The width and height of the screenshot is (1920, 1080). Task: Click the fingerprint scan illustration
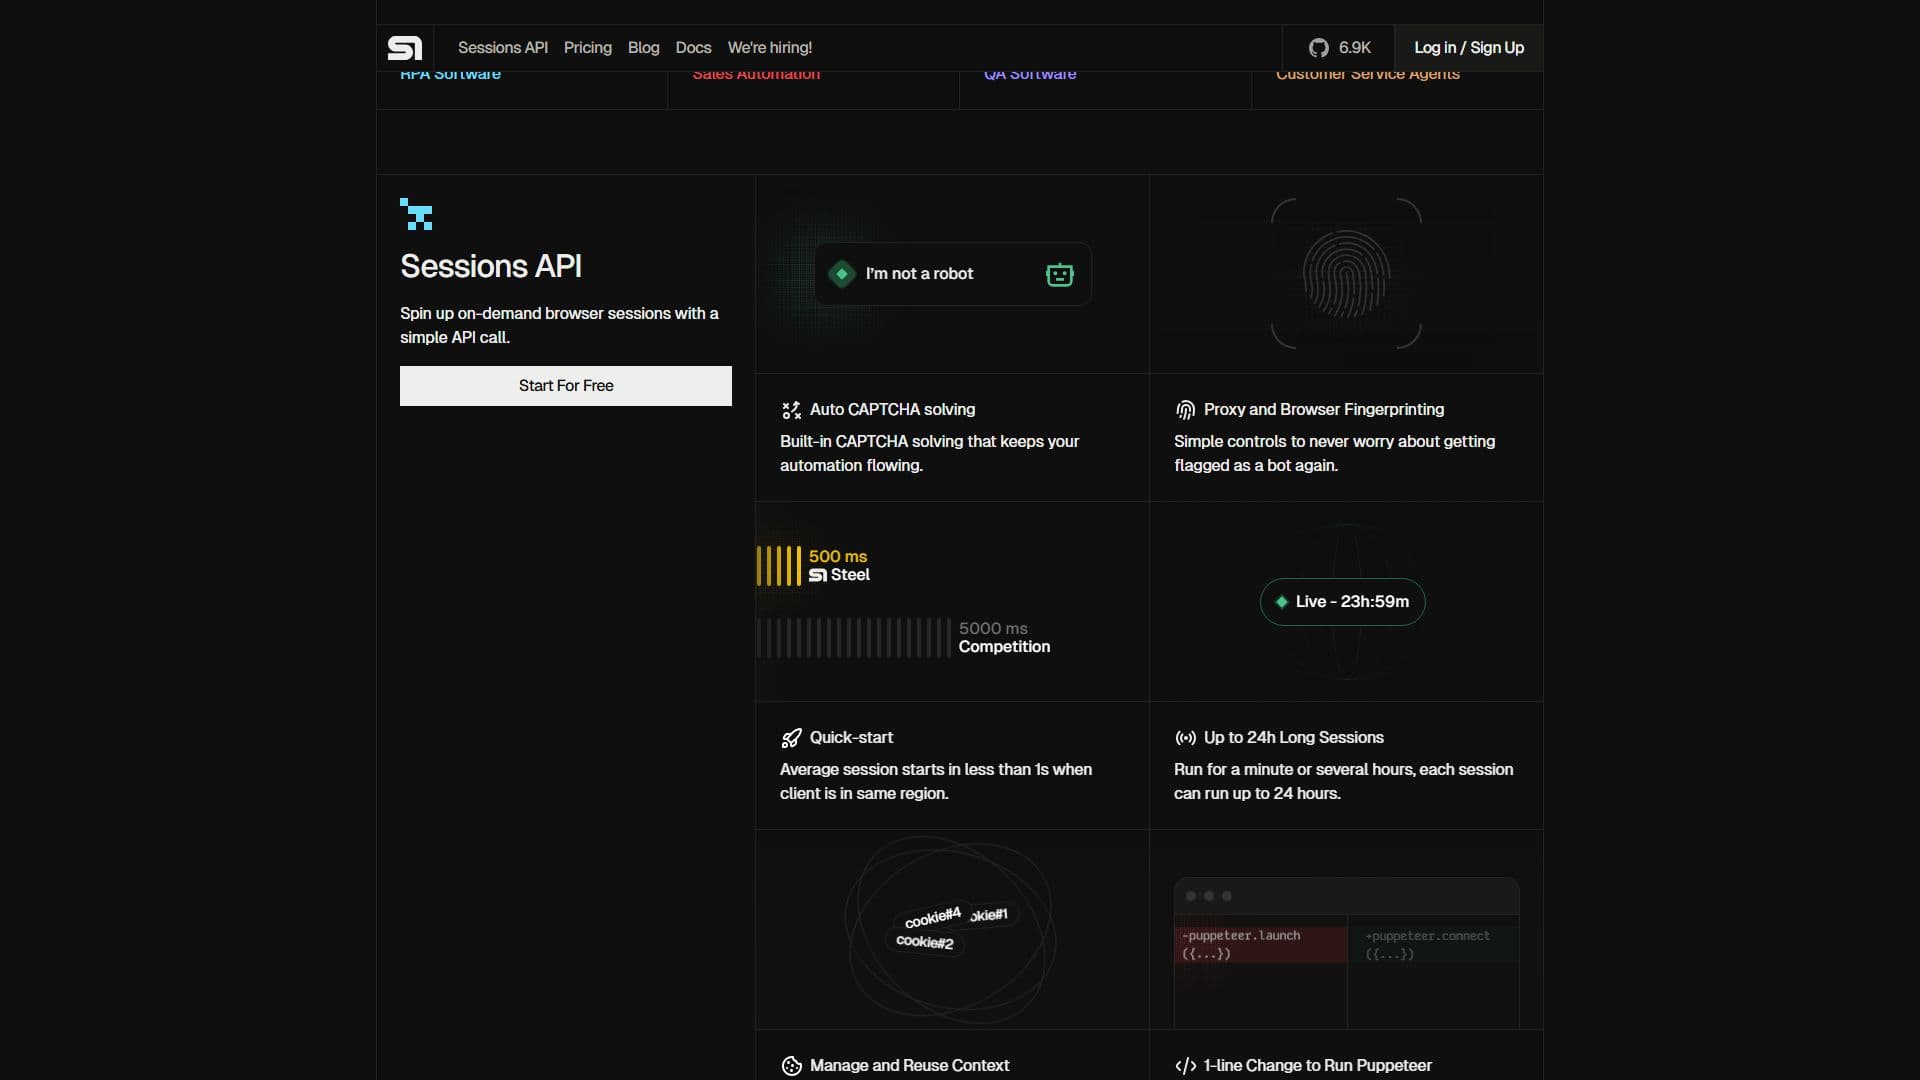click(1346, 274)
